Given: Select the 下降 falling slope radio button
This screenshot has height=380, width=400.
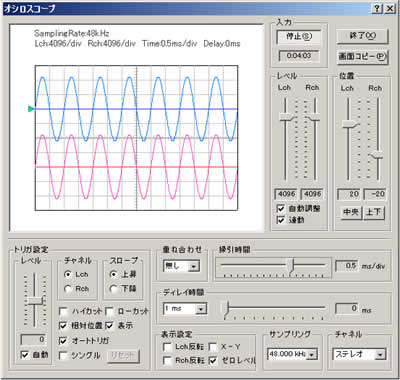Looking at the screenshot, I should [x=113, y=289].
